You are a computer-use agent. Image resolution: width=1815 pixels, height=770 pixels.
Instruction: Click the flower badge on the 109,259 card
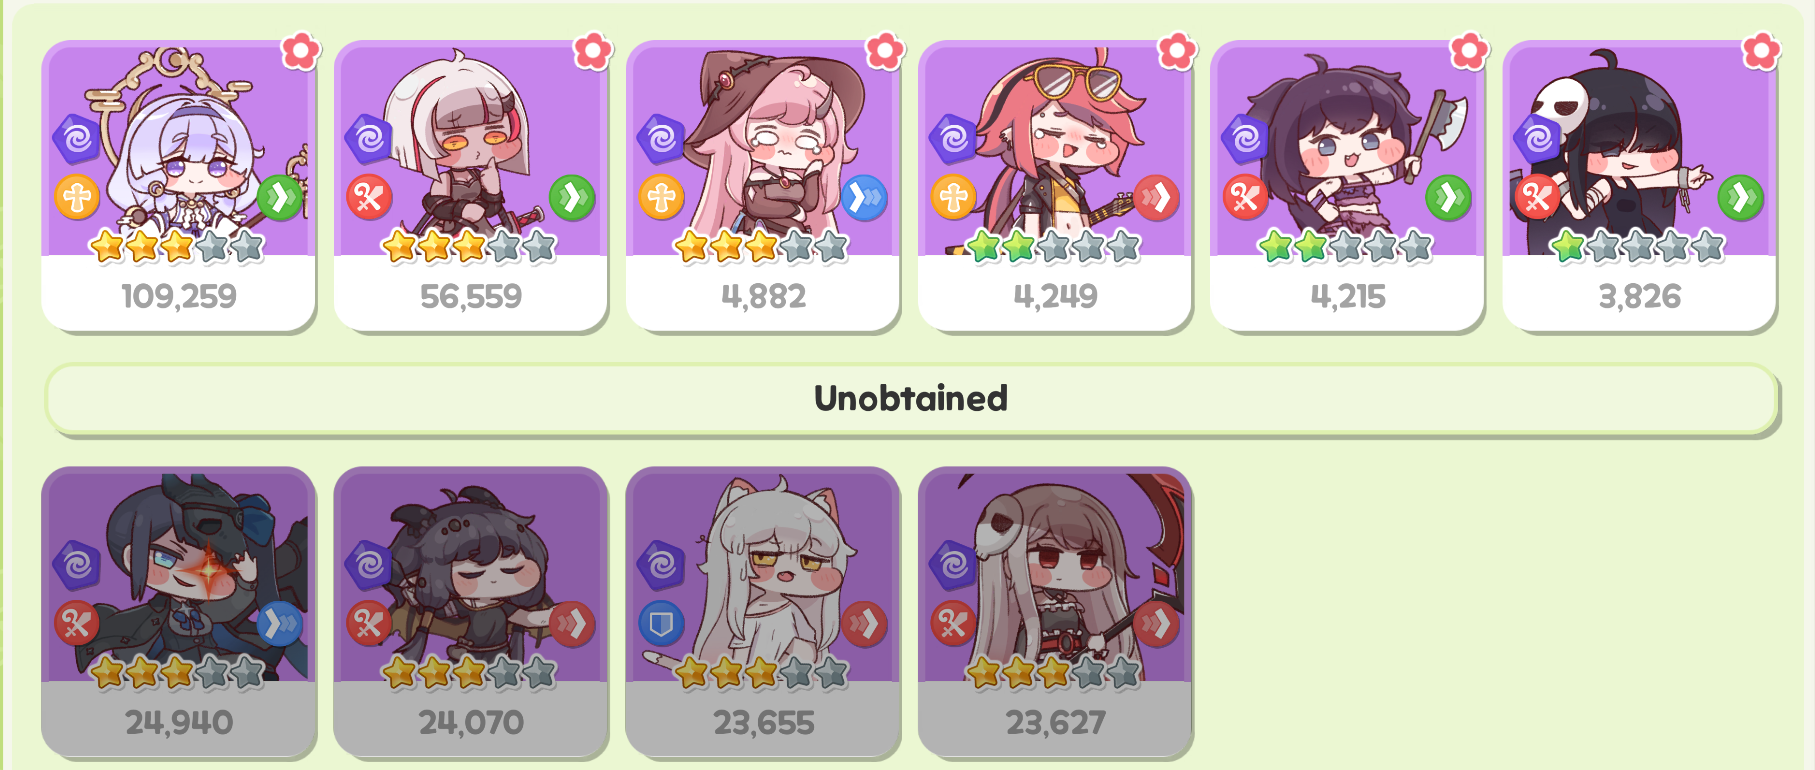click(300, 51)
